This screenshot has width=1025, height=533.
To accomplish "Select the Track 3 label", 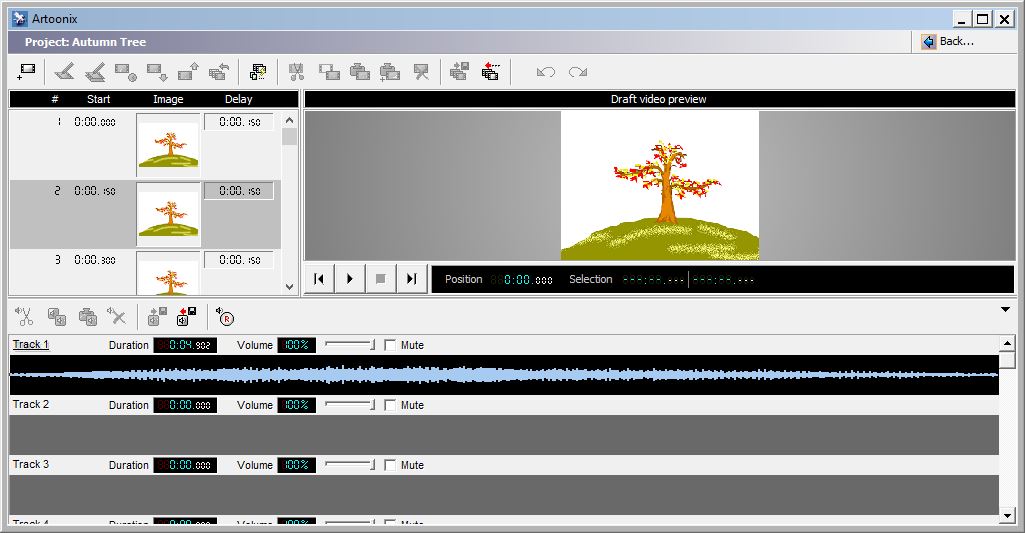I will 31,464.
